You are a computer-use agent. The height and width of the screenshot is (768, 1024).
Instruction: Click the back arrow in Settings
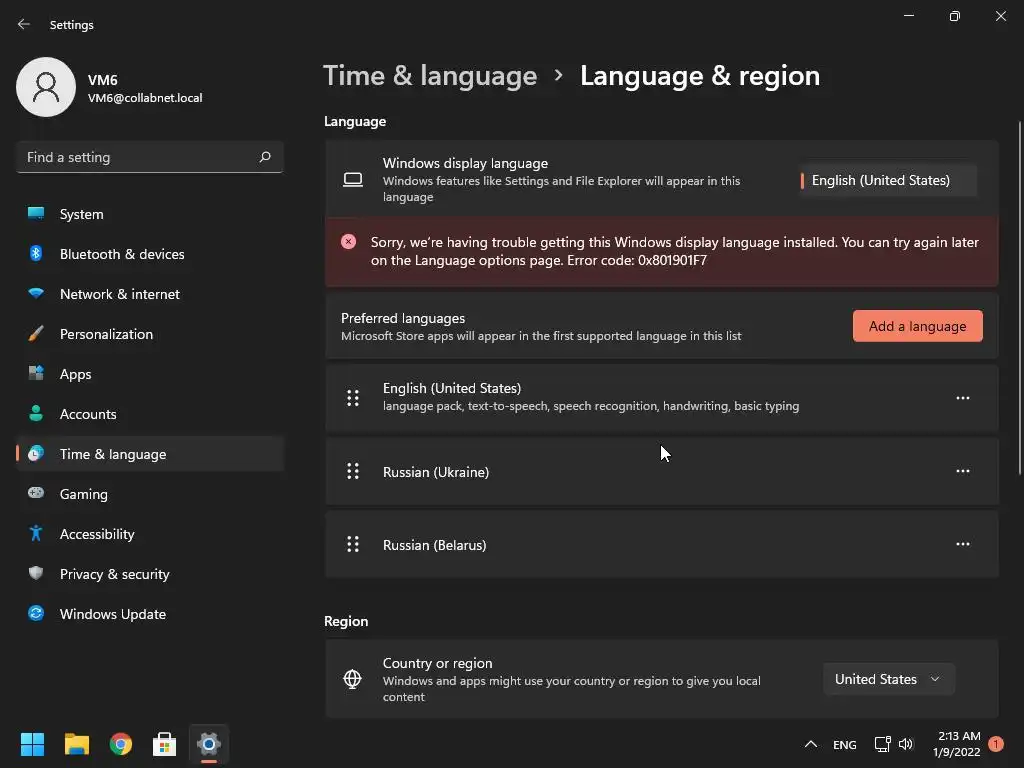(24, 24)
